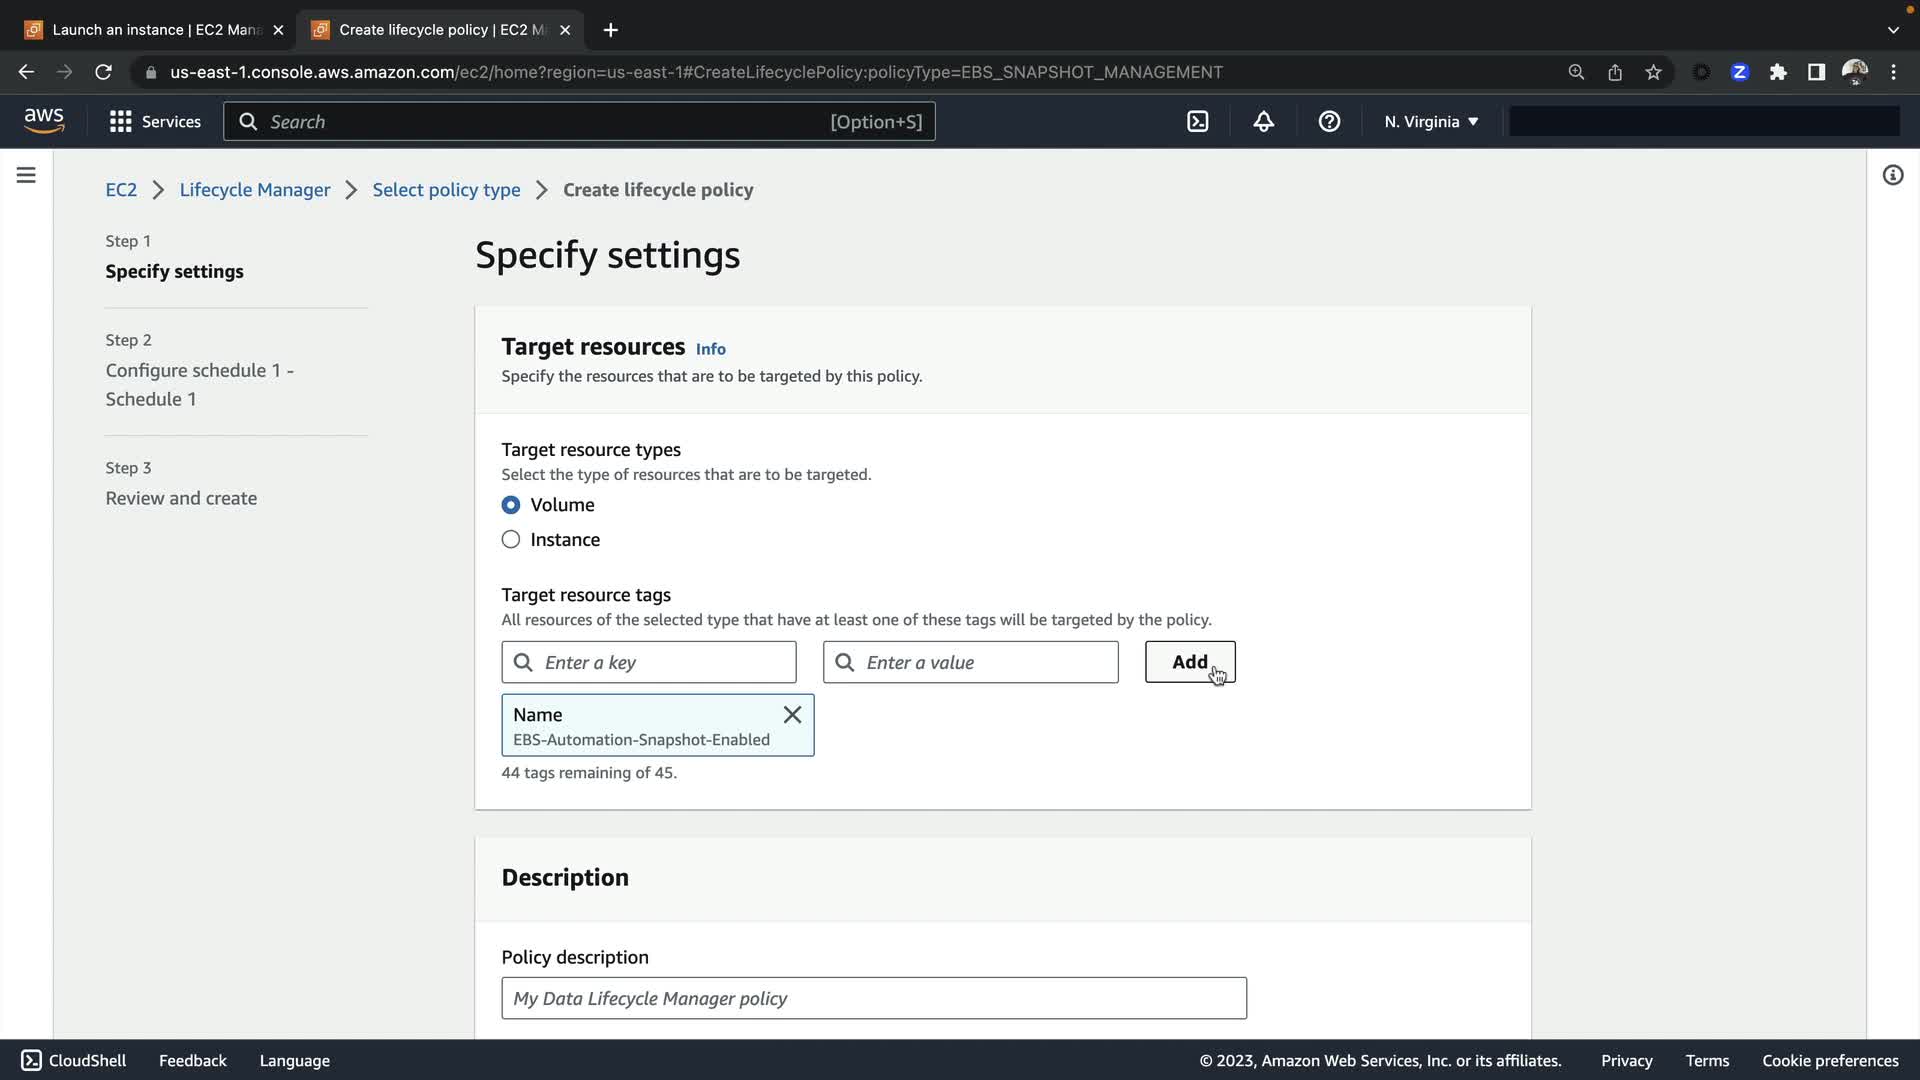Click the Add tag button
The height and width of the screenshot is (1080, 1920).
(x=1189, y=662)
